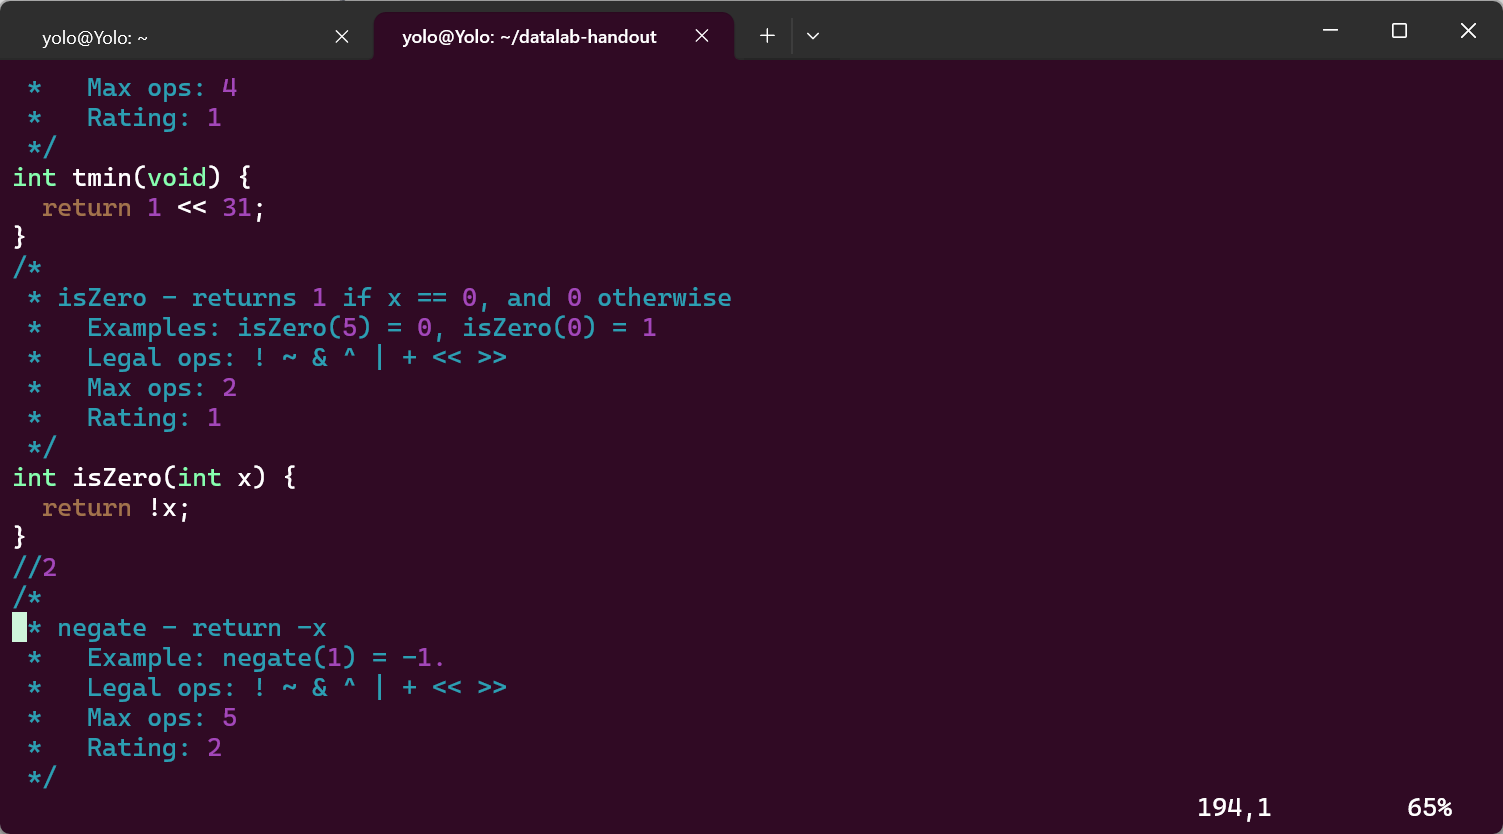The height and width of the screenshot is (834, 1503).
Task: Minimize the terminal window
Action: point(1330,31)
